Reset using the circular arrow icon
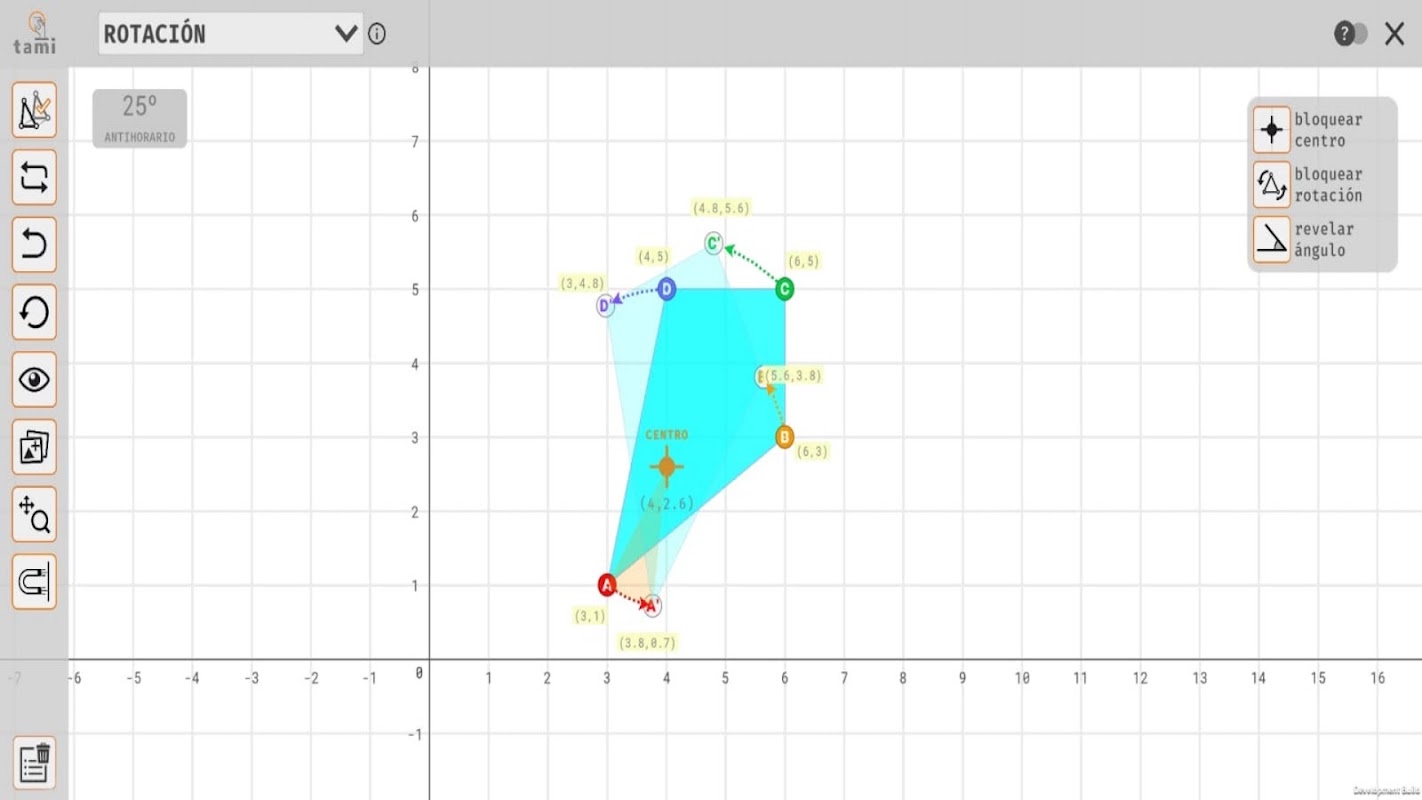This screenshot has height=800, width=1422. [x=34, y=312]
